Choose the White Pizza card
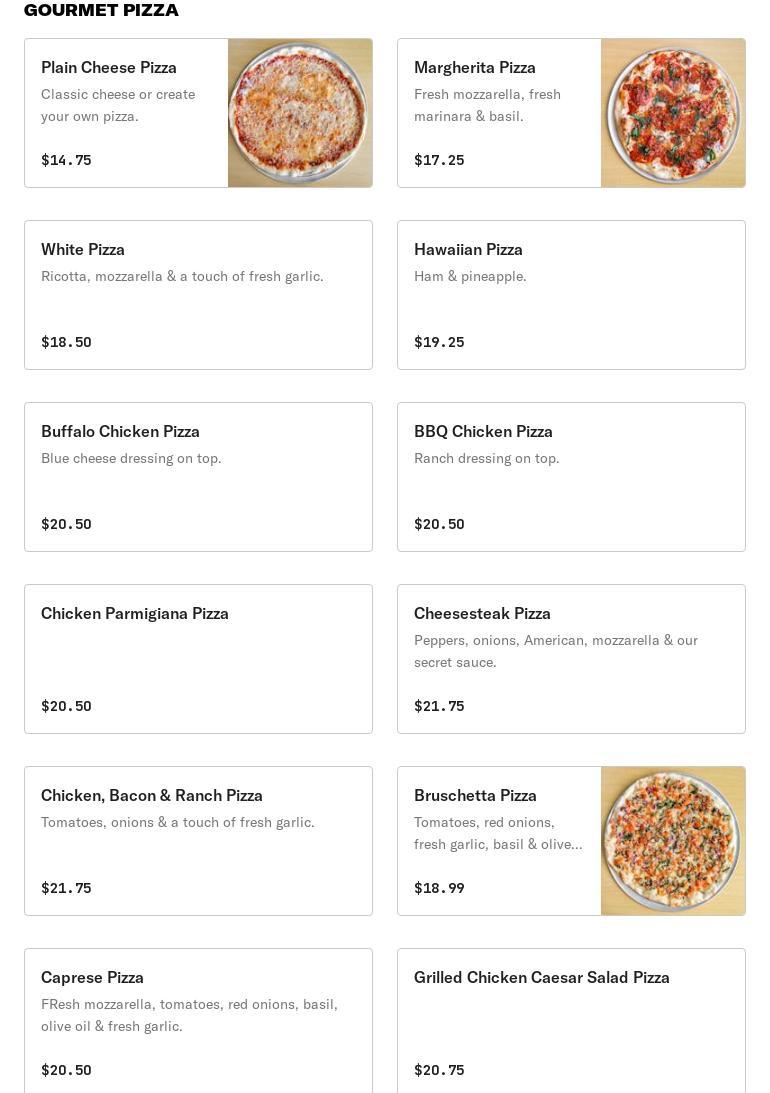 tap(198, 295)
